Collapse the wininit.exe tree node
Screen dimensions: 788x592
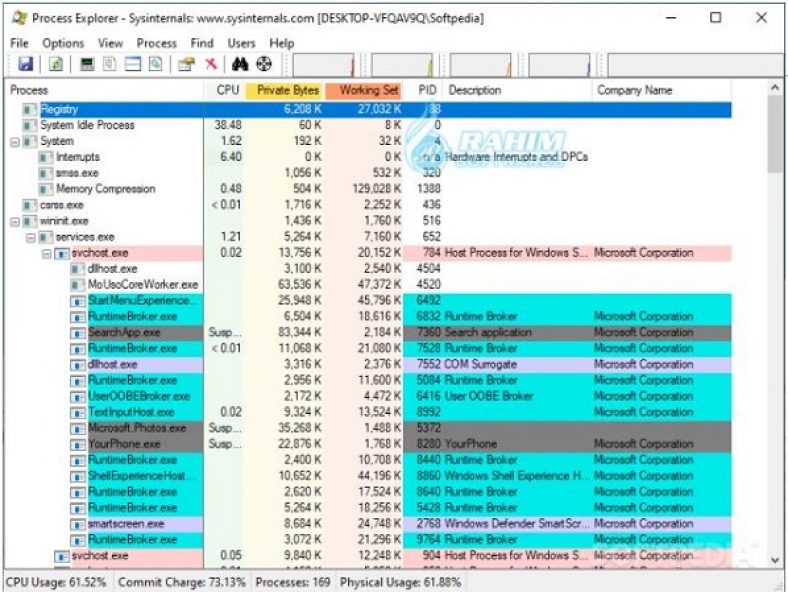tap(14, 221)
